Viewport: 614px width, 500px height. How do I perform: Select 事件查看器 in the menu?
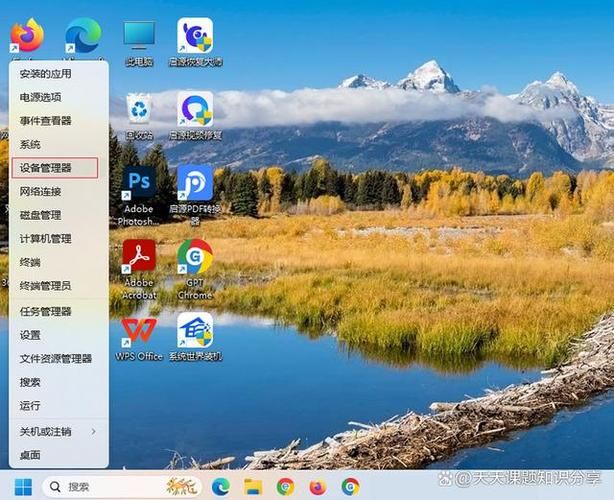pyautogui.click(x=59, y=121)
